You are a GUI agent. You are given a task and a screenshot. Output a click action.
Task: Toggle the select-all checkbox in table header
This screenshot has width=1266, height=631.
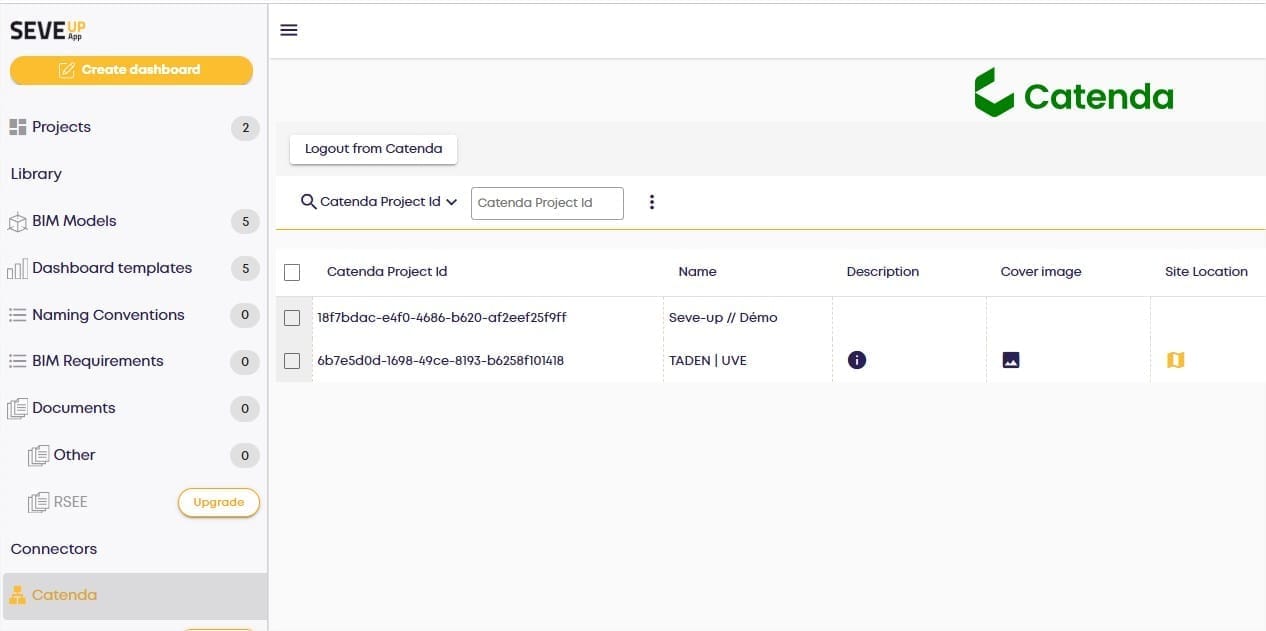click(x=292, y=272)
